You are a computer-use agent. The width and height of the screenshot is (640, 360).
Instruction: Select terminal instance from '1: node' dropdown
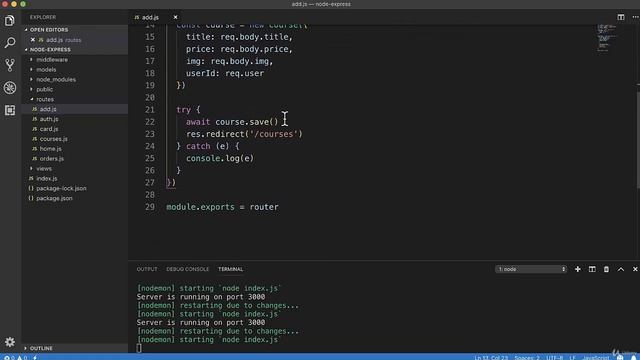[x=531, y=269]
